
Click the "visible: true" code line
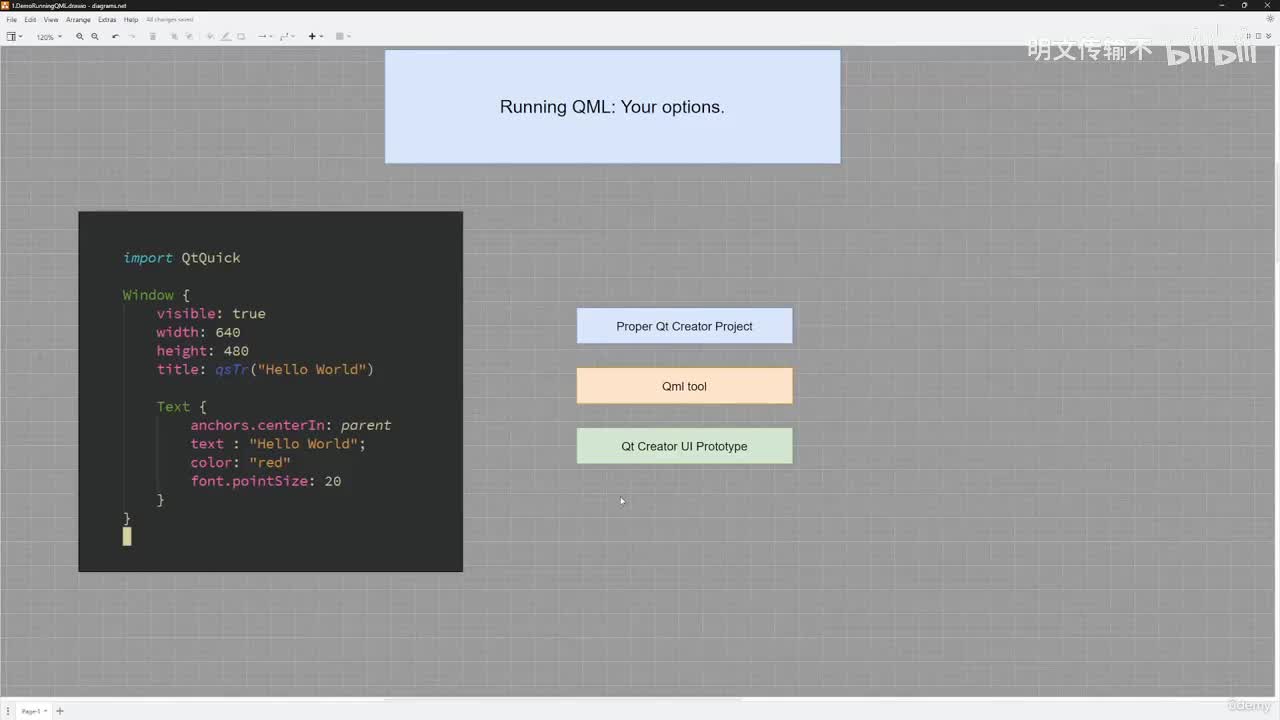click(211, 314)
